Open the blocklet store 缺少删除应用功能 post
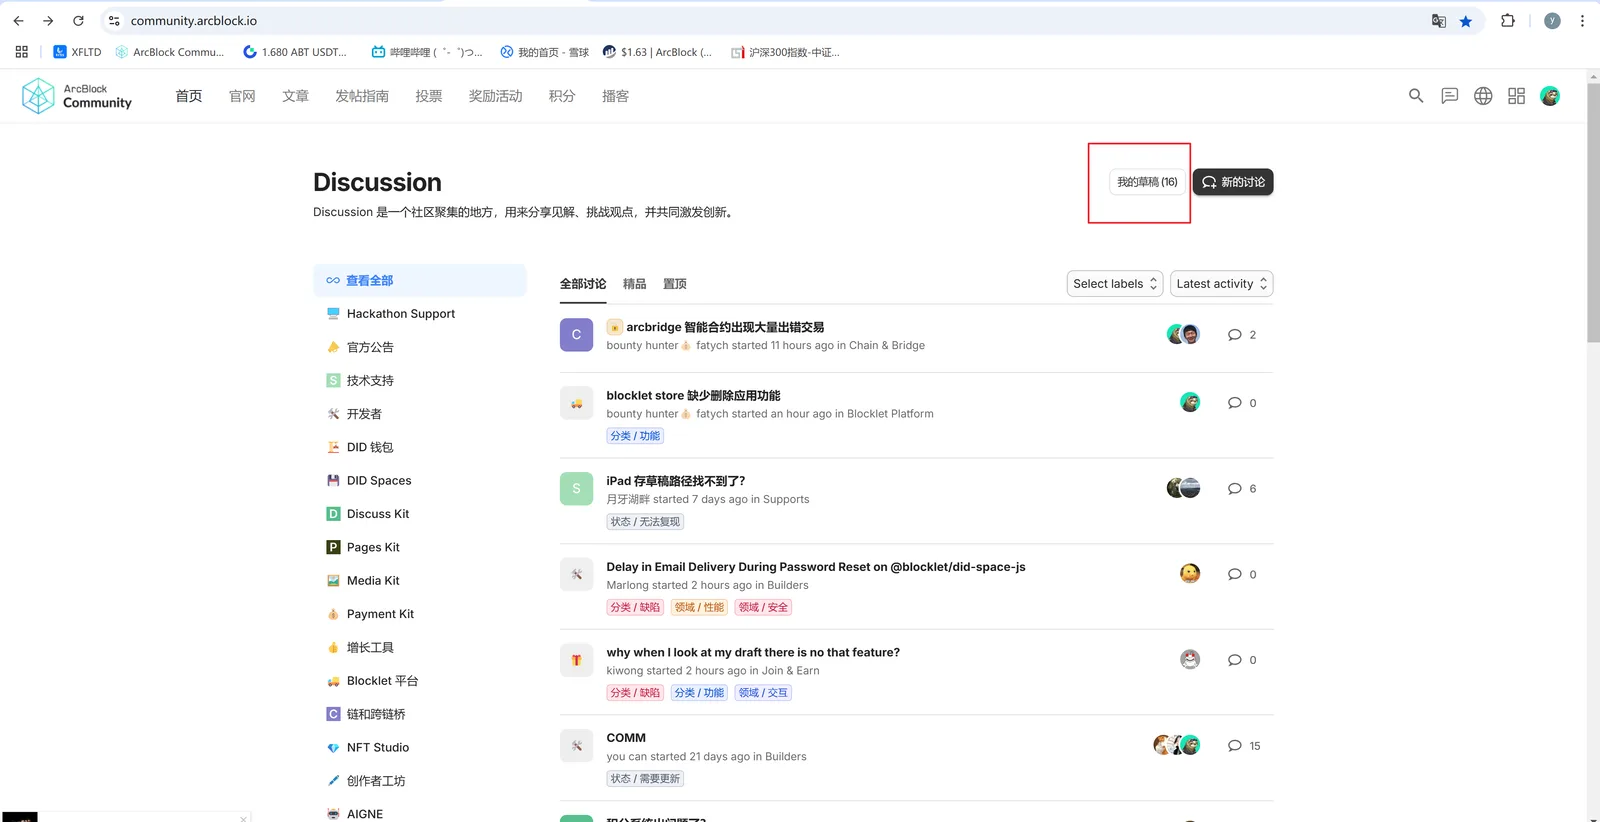Image resolution: width=1600 pixels, height=822 pixels. point(693,396)
